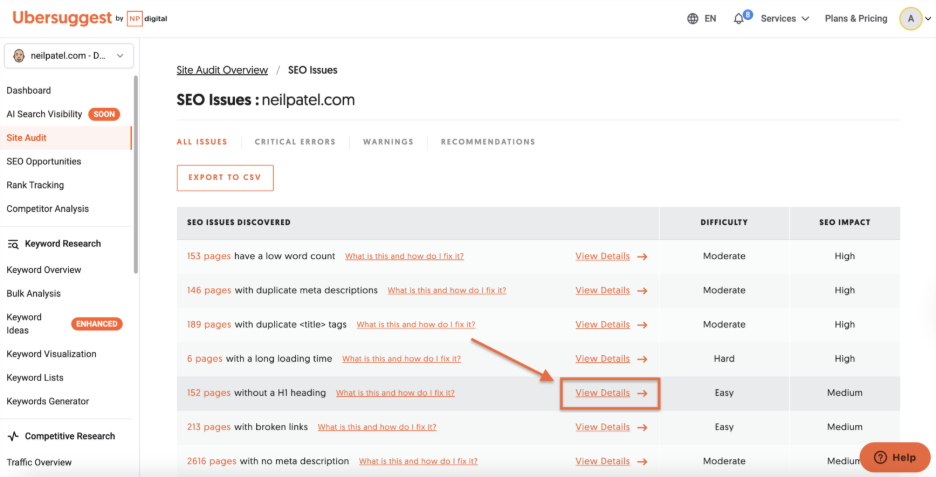Open Keyword Lists in sidebar
936x477 pixels.
[x=35, y=378]
